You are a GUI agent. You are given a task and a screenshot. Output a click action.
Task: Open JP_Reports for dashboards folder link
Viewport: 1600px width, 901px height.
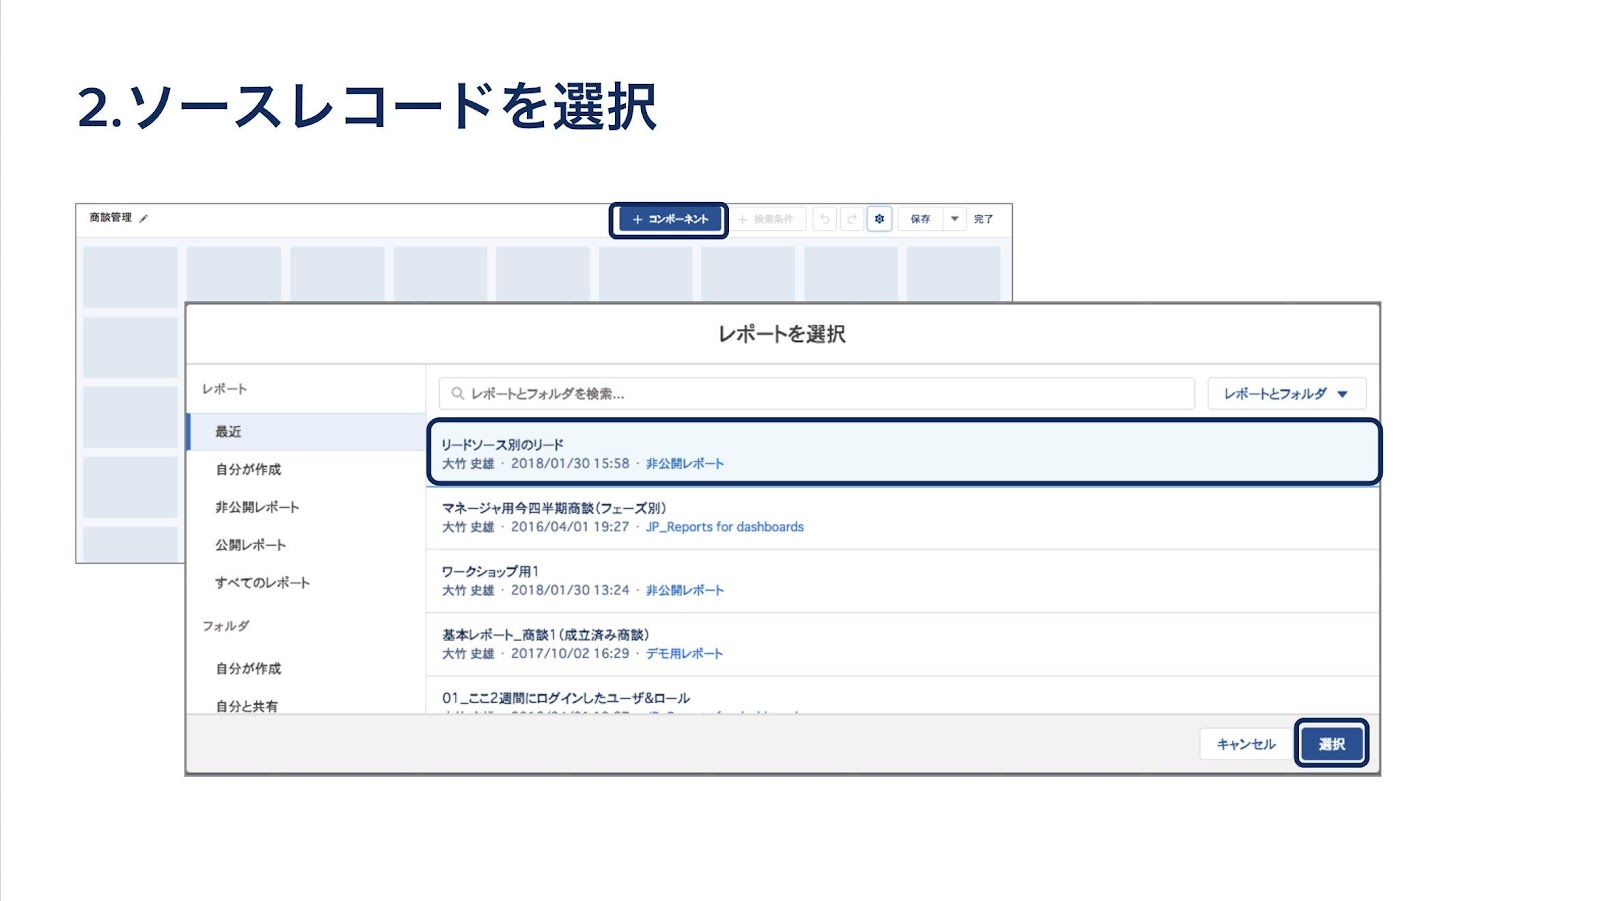coord(725,527)
